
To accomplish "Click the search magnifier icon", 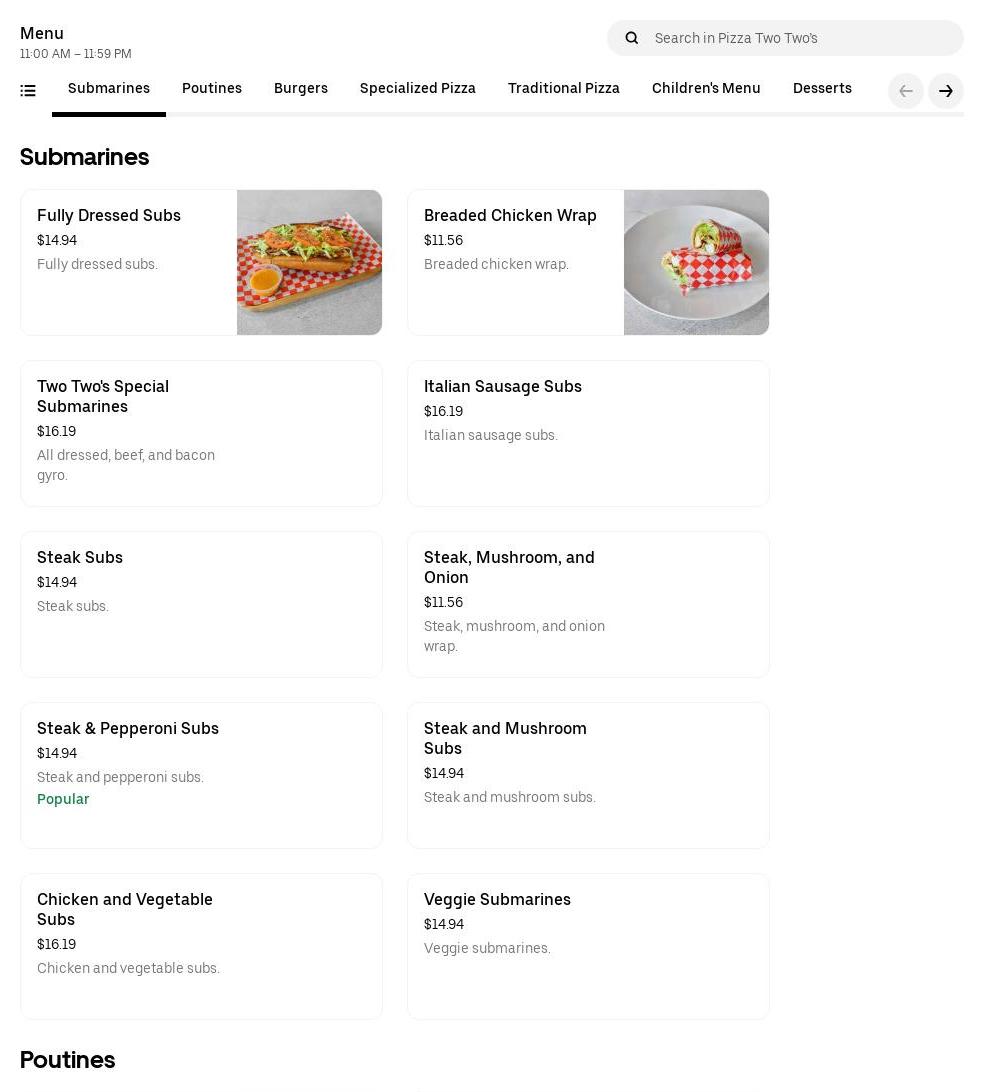I will pos(632,38).
